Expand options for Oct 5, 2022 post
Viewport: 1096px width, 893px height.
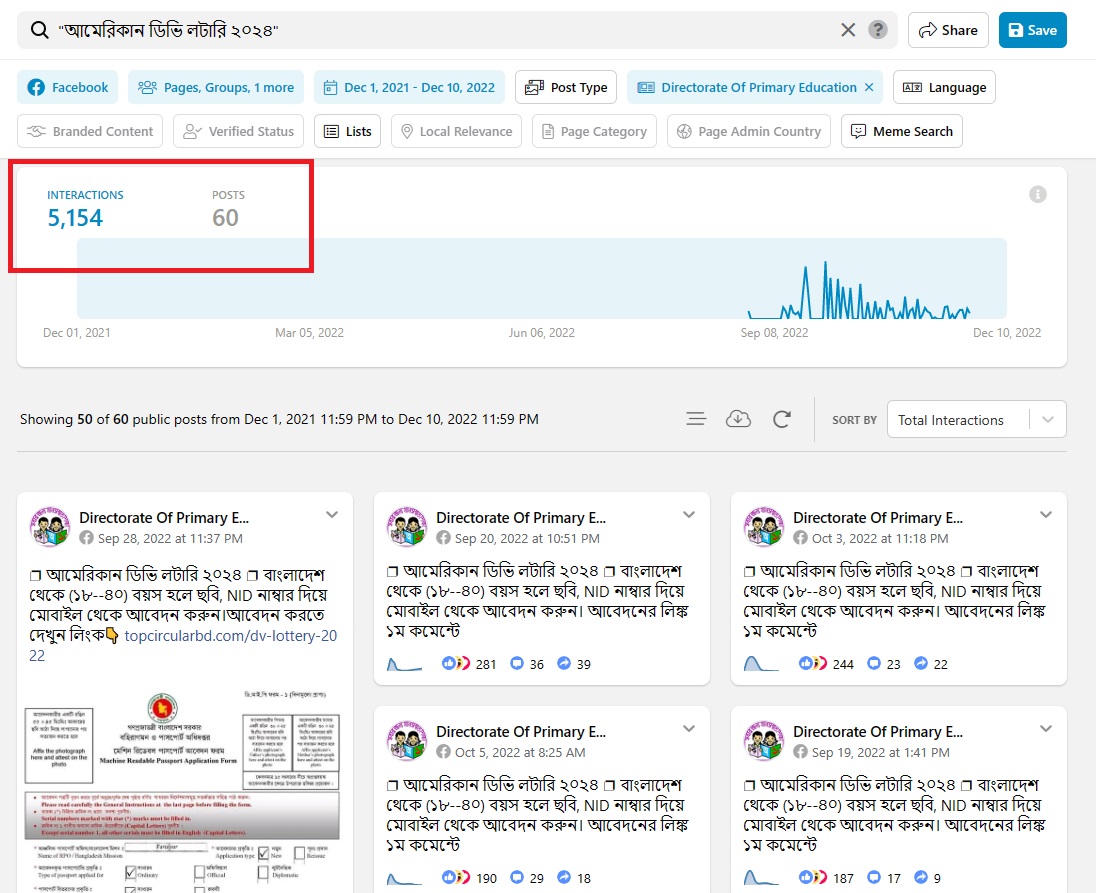(x=689, y=729)
